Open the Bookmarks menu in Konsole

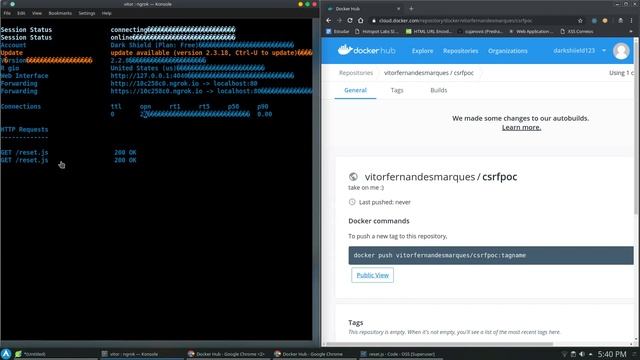(x=60, y=13)
